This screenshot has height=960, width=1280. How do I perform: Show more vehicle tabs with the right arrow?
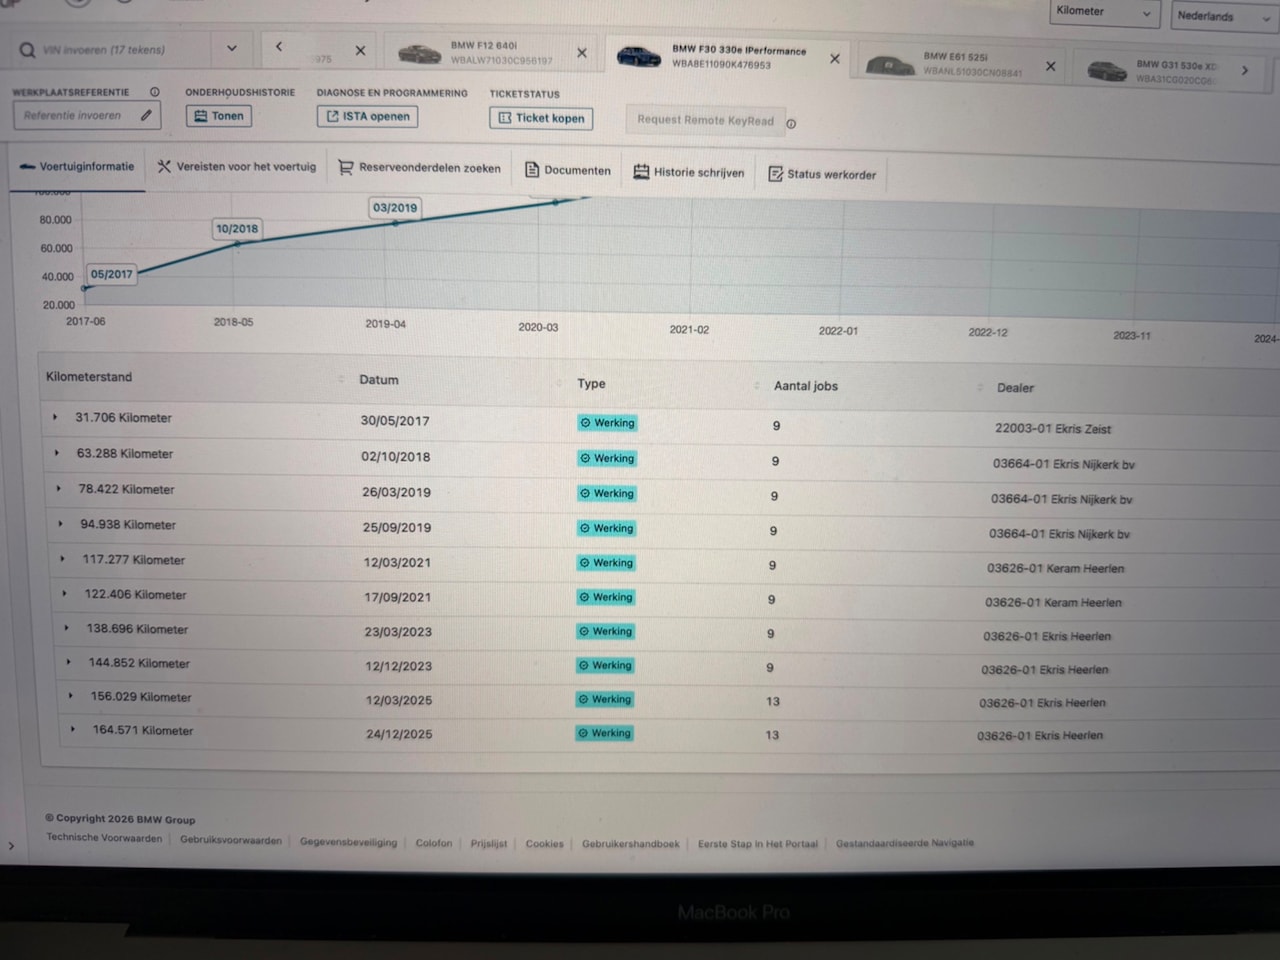pyautogui.click(x=1245, y=70)
